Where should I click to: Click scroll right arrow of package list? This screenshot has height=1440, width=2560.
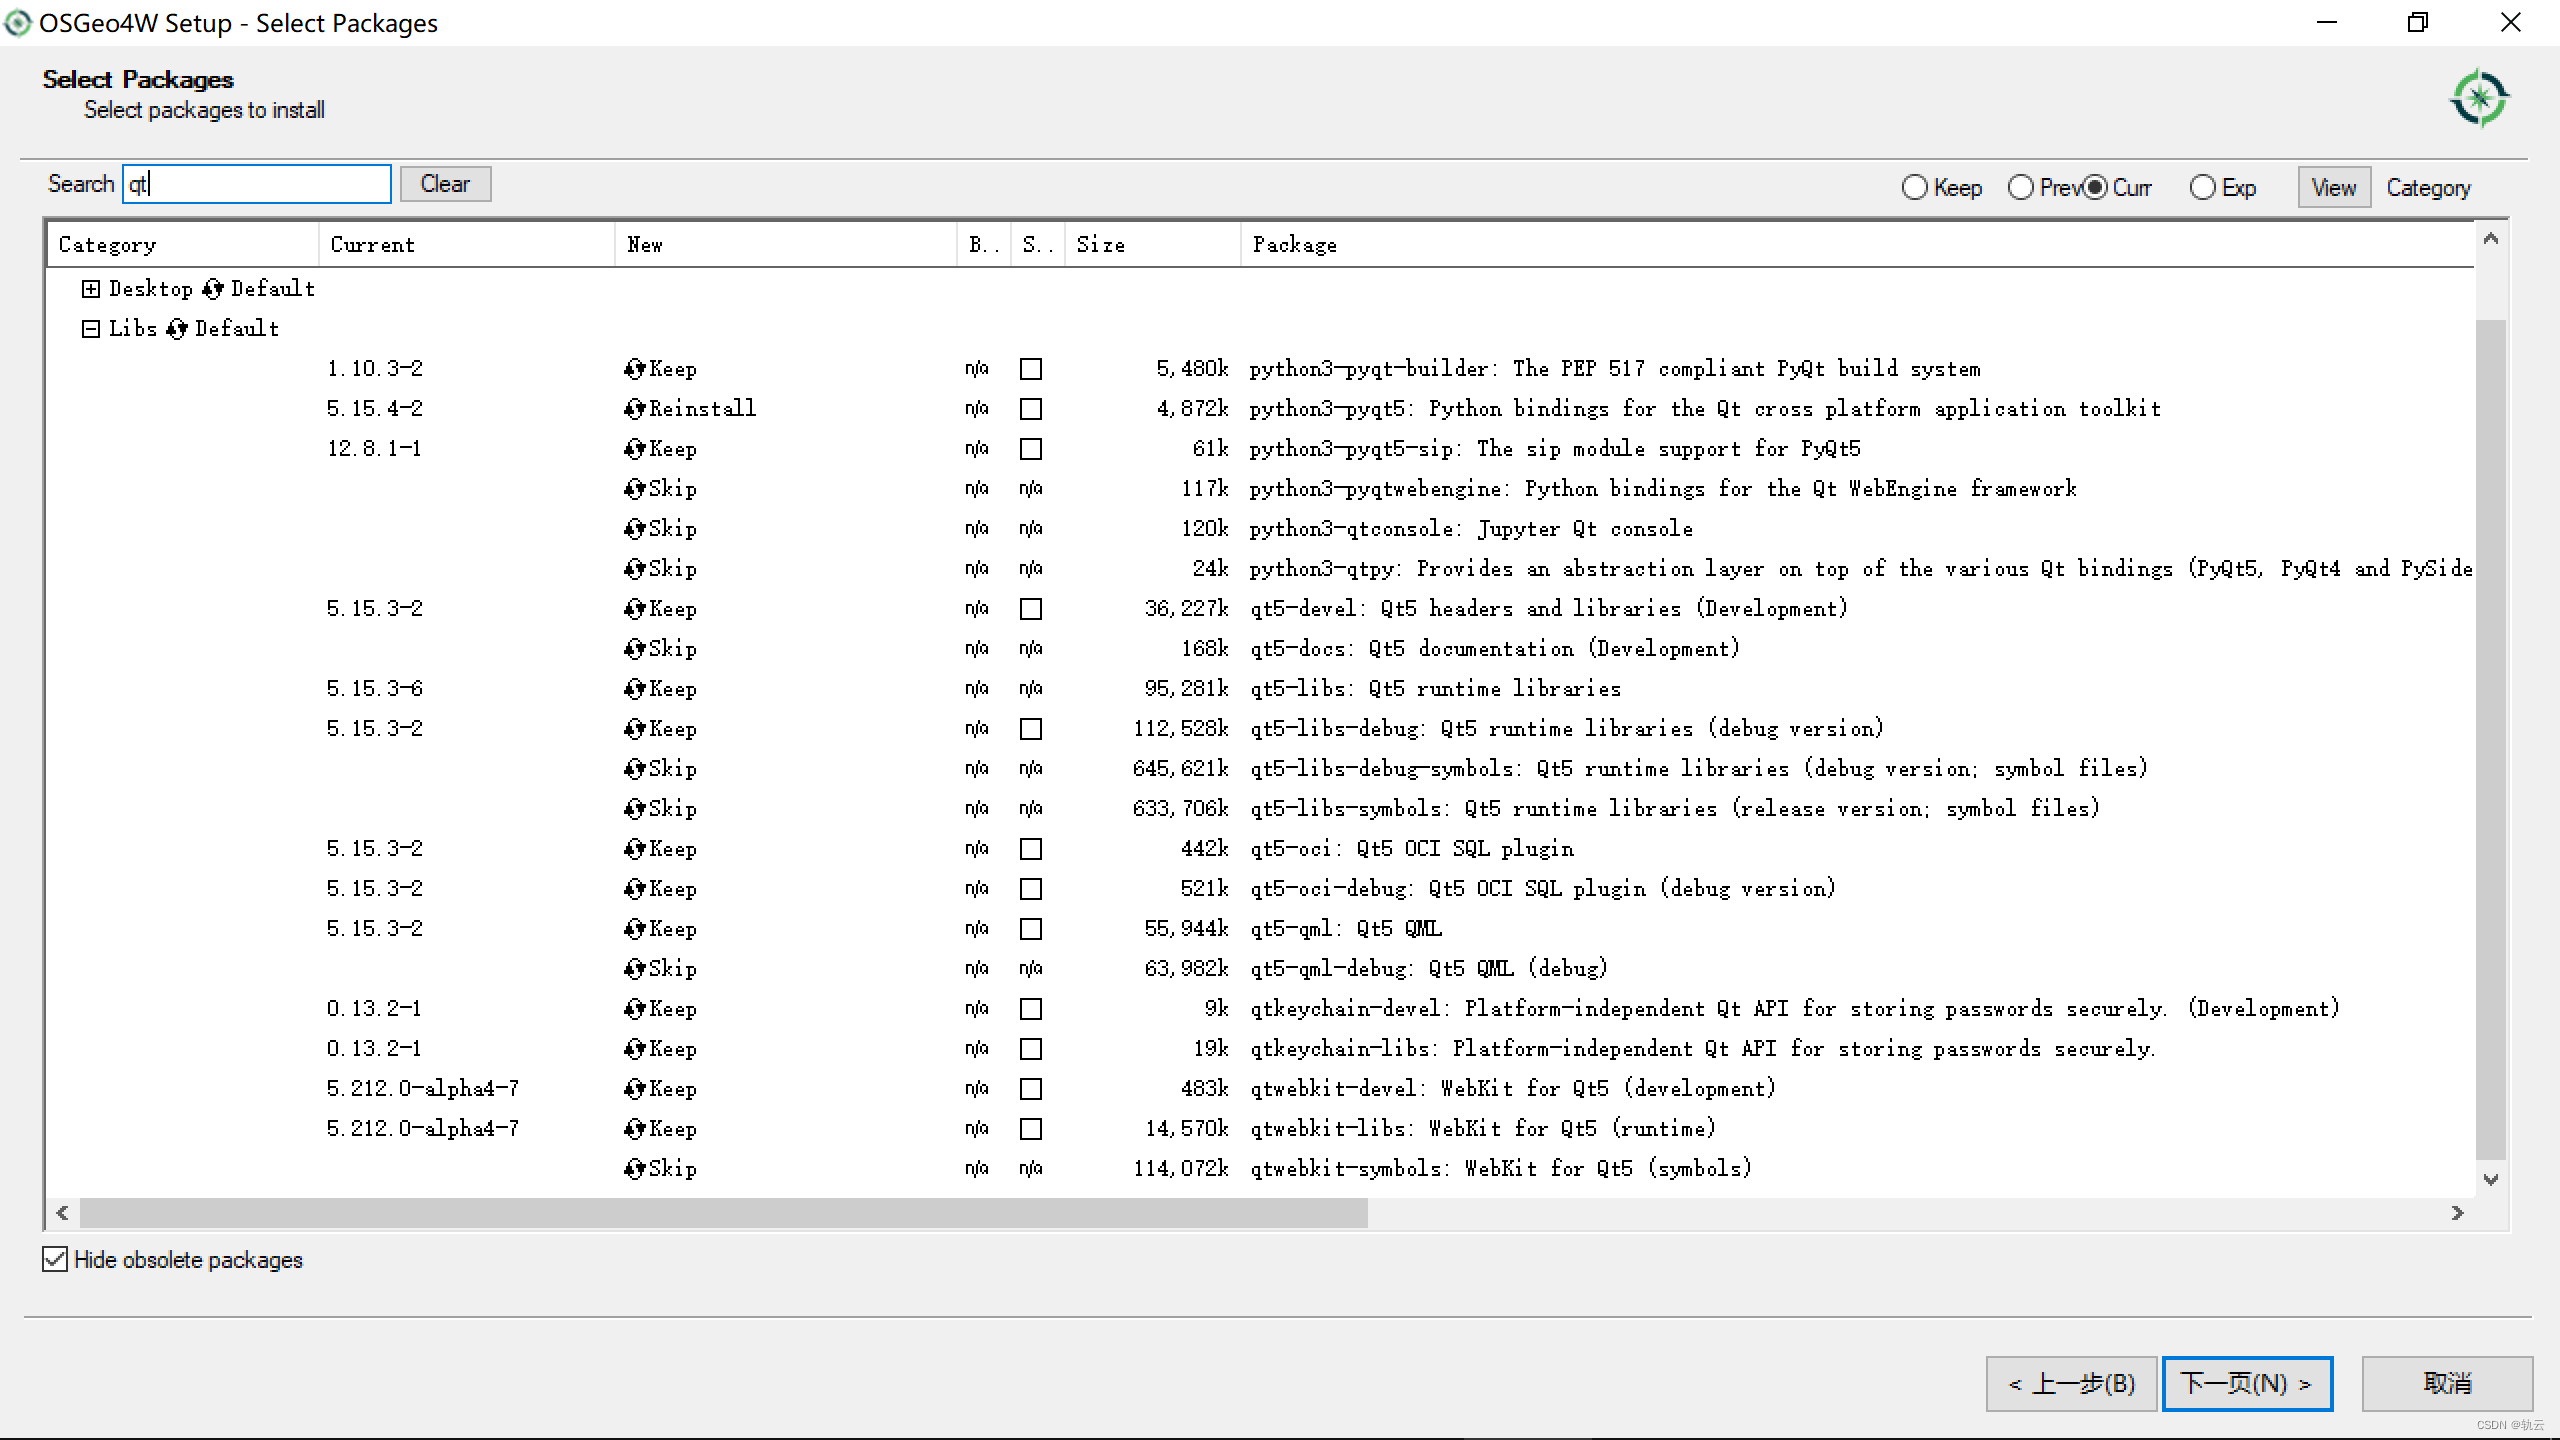[x=2458, y=1213]
